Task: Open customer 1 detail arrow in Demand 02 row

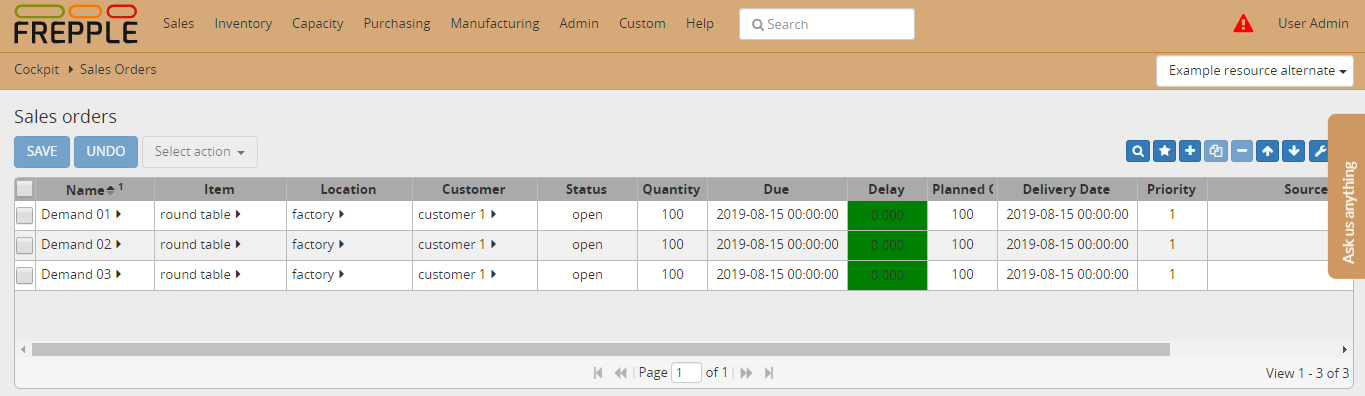Action: point(493,244)
